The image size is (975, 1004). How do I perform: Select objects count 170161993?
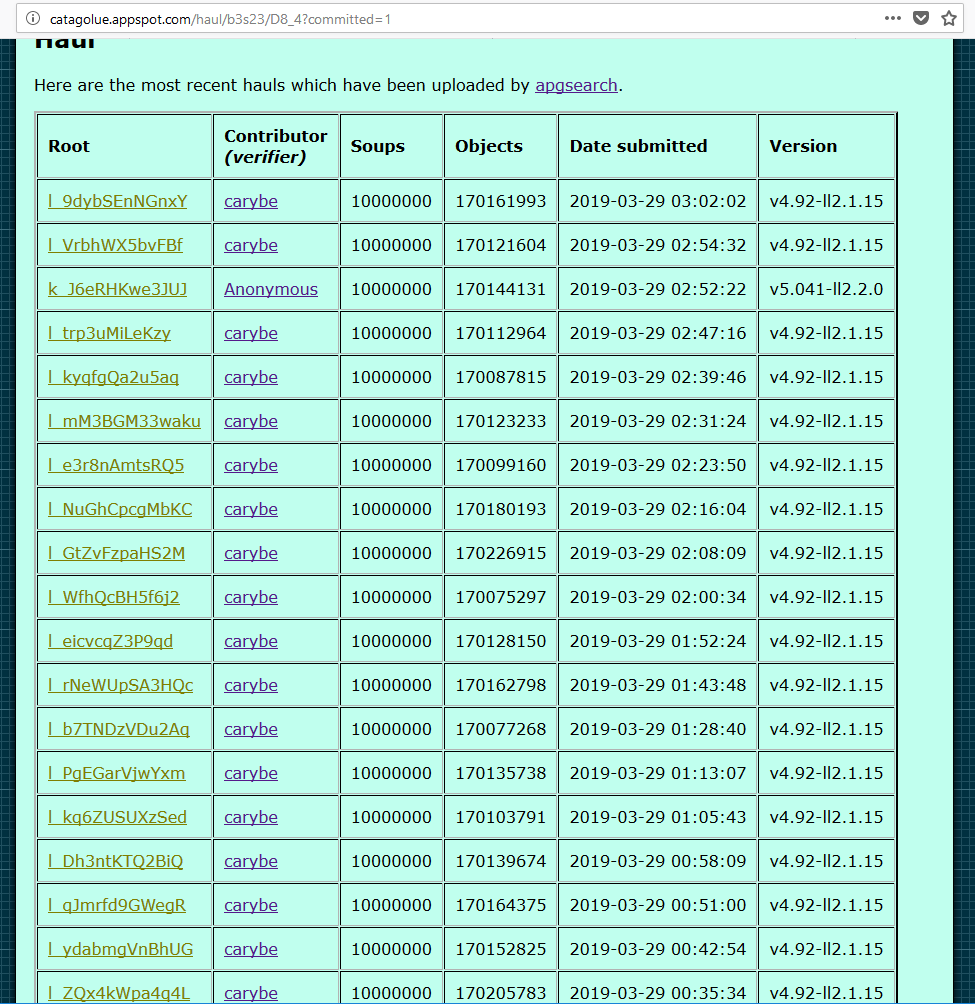pos(501,201)
